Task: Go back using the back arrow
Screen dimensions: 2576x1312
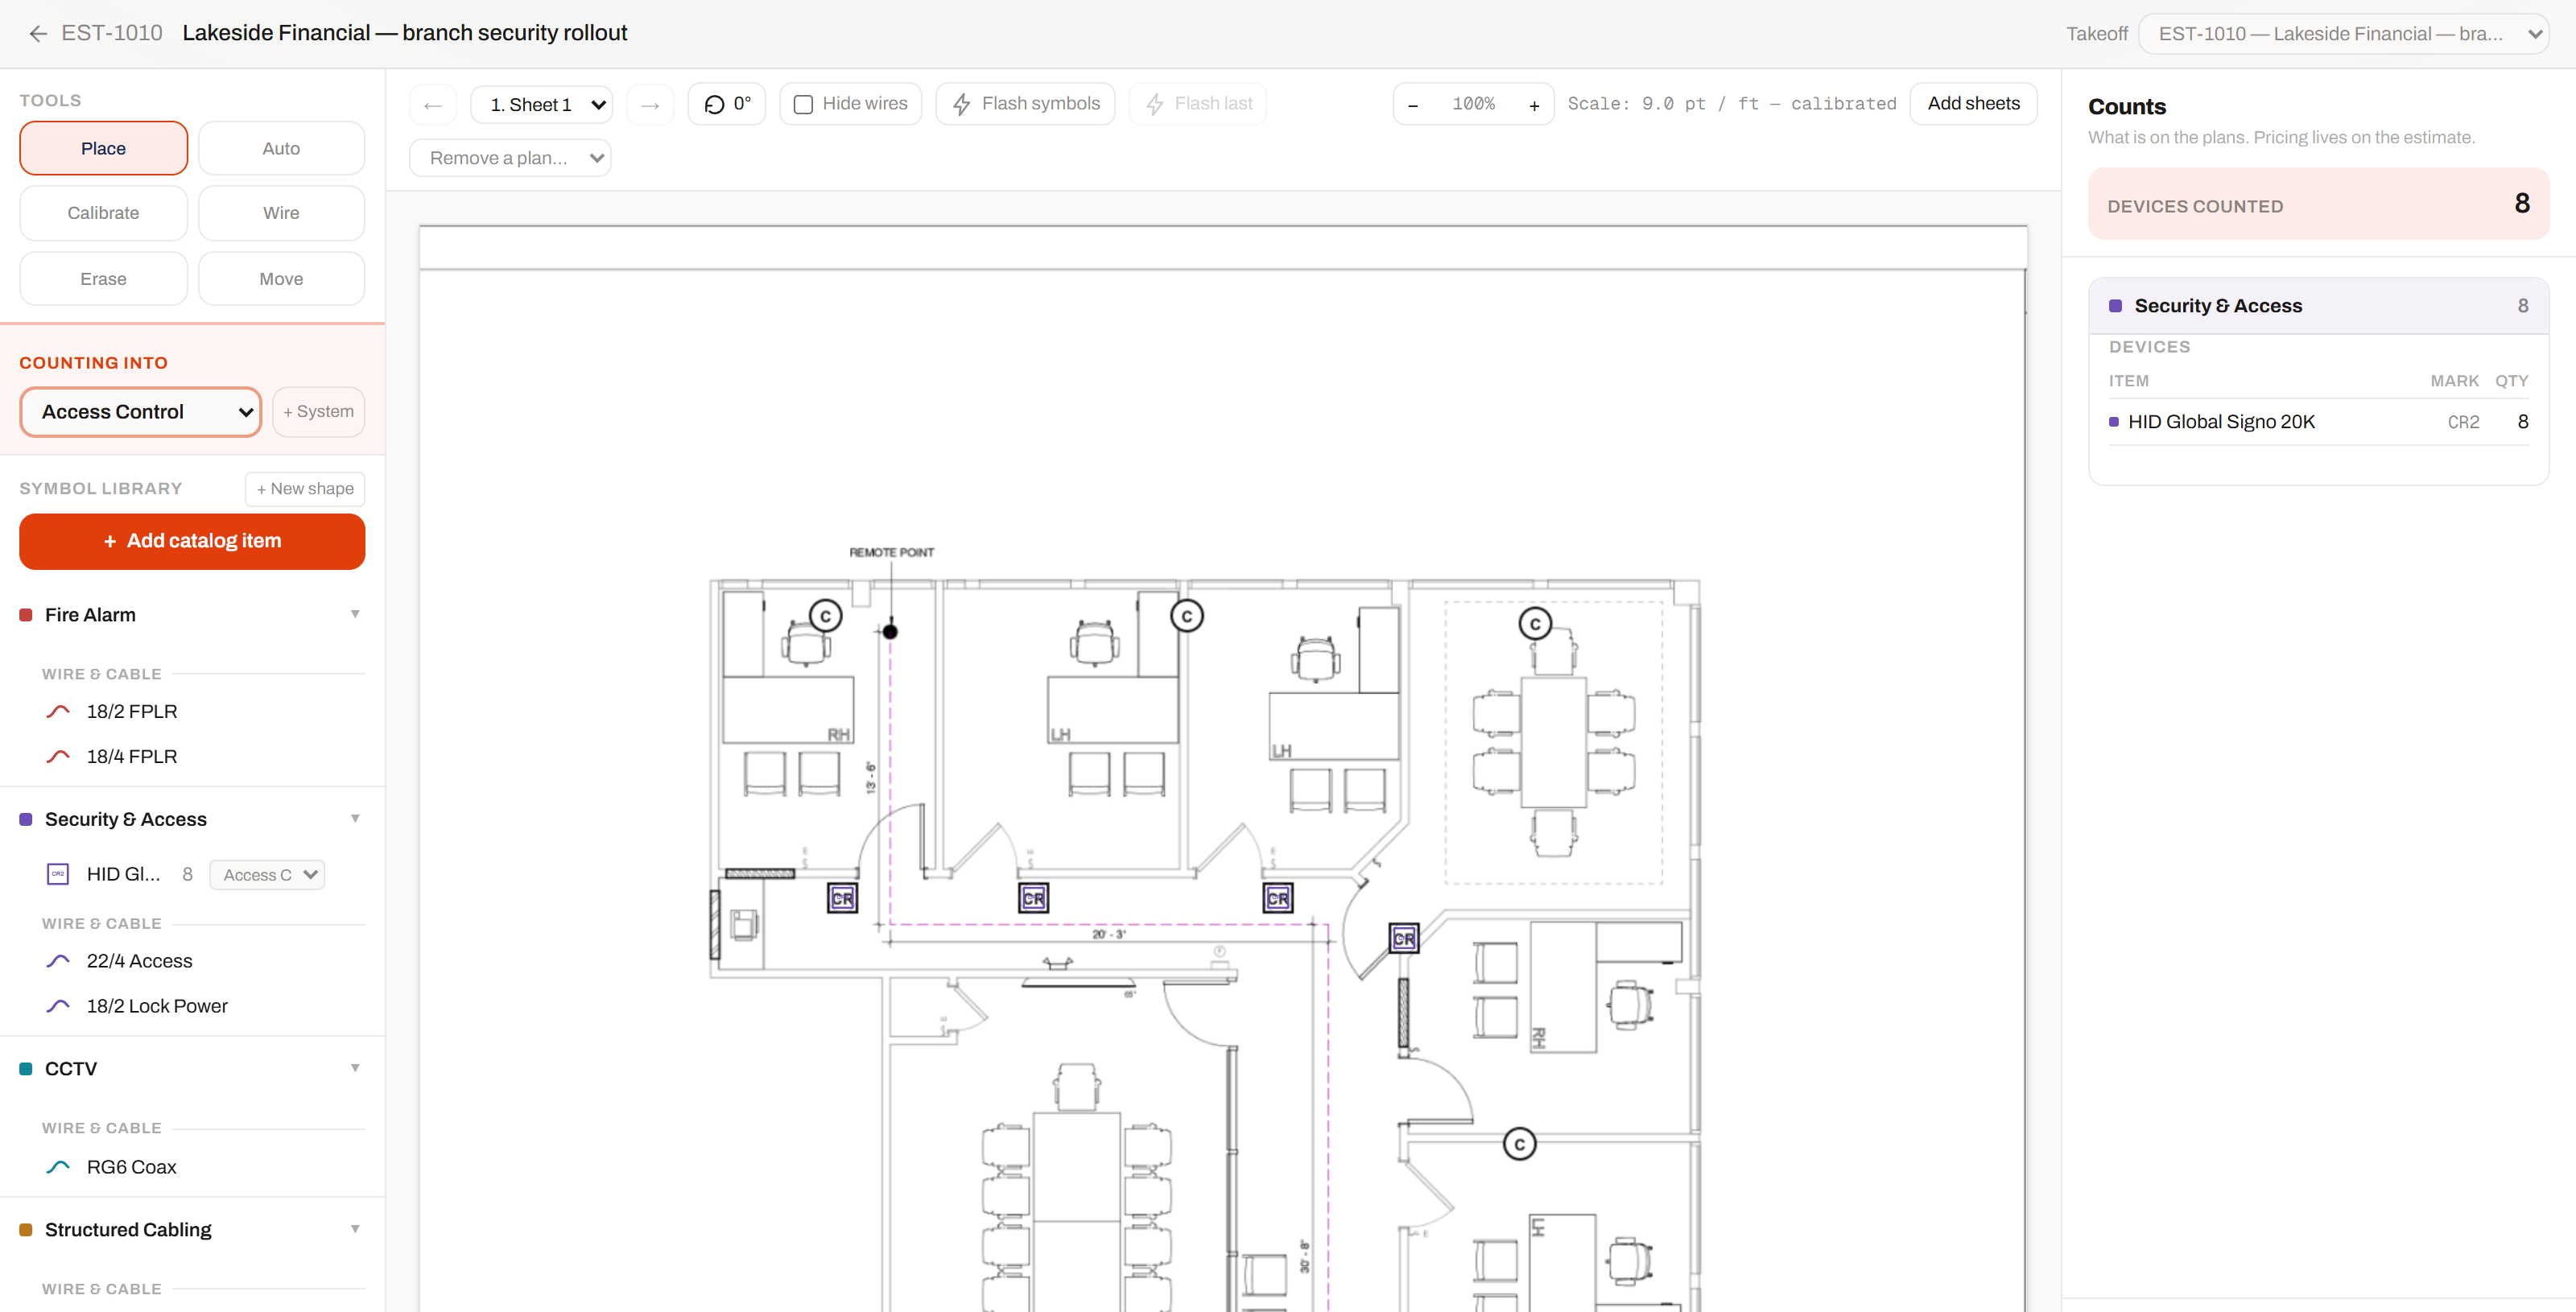Action: tap(38, 33)
